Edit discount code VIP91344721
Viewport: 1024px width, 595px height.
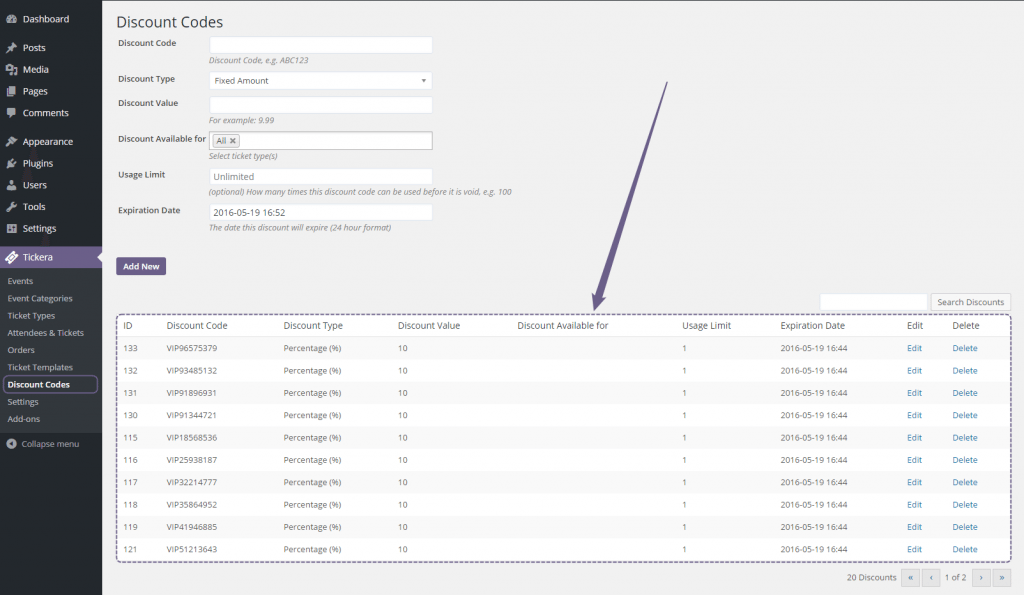point(914,415)
